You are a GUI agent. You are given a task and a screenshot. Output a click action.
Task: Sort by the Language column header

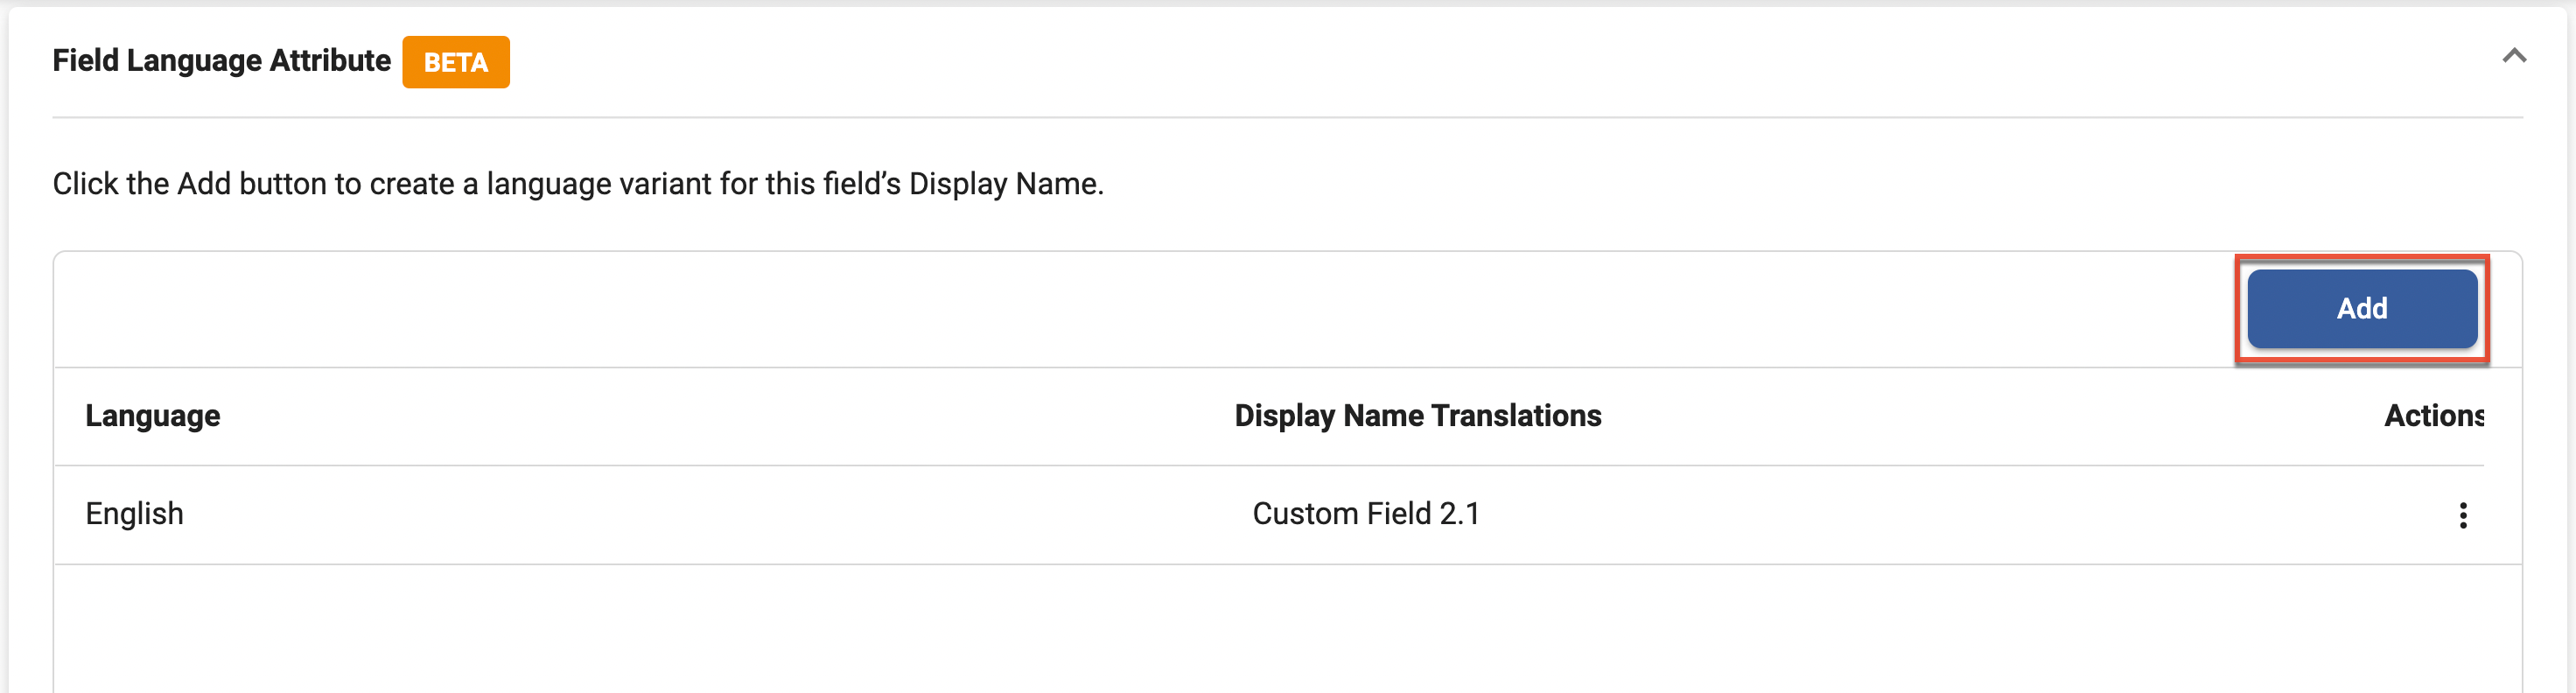tap(152, 416)
